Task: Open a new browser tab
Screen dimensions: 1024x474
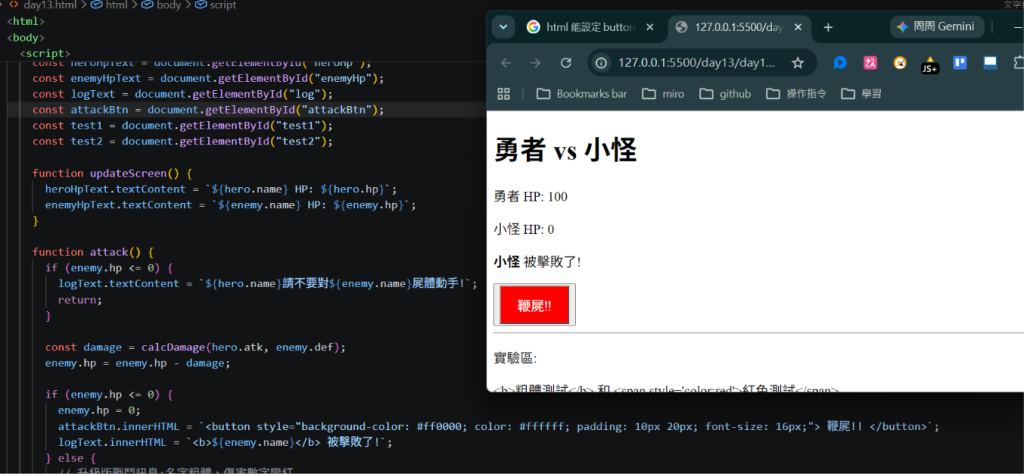Action: pyautogui.click(x=828, y=27)
